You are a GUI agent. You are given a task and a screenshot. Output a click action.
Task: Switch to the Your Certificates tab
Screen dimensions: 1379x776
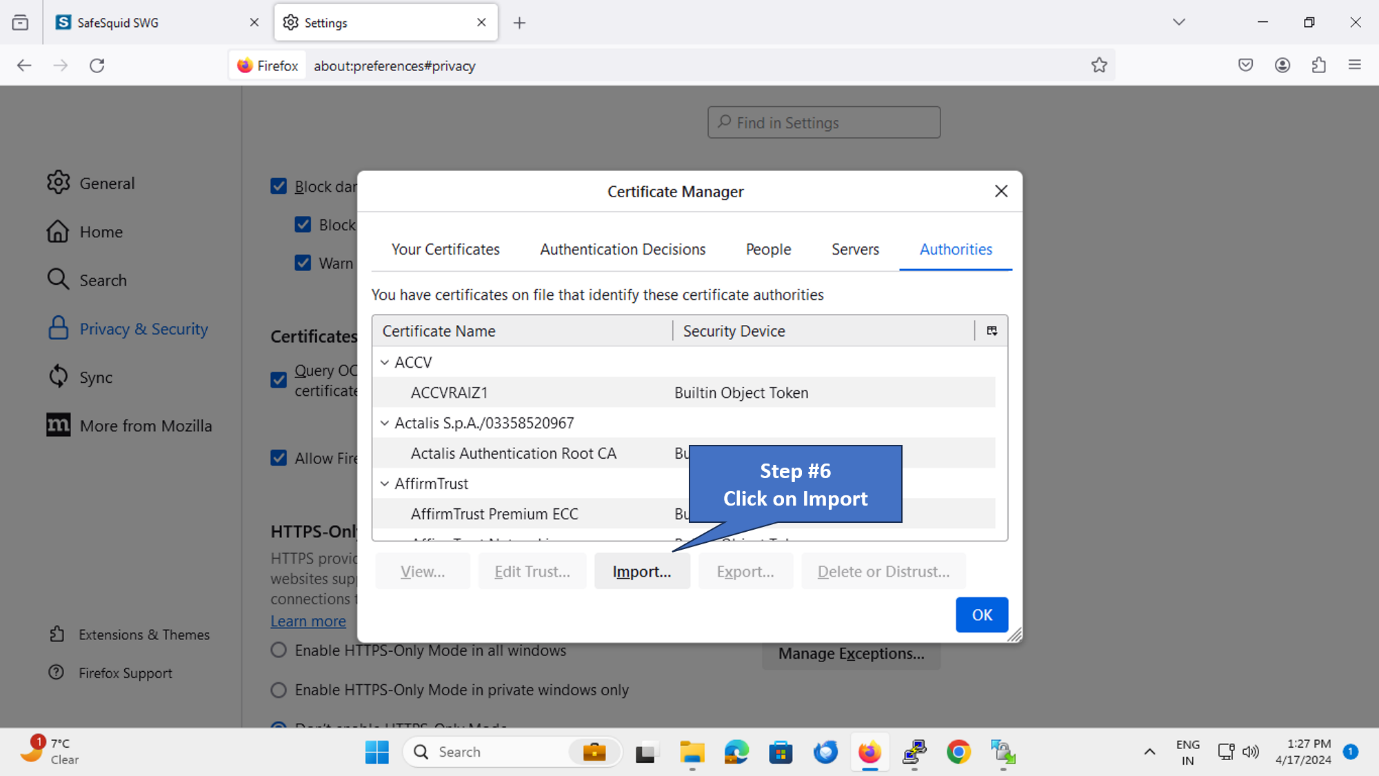445,249
